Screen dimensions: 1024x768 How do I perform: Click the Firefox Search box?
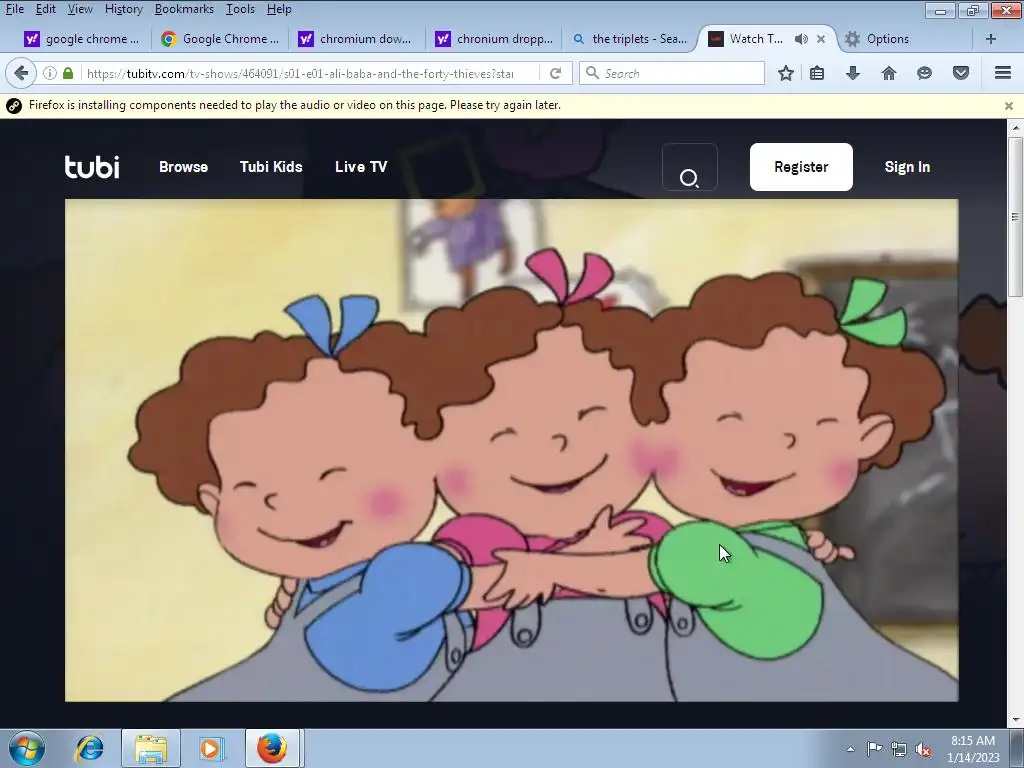pos(672,73)
